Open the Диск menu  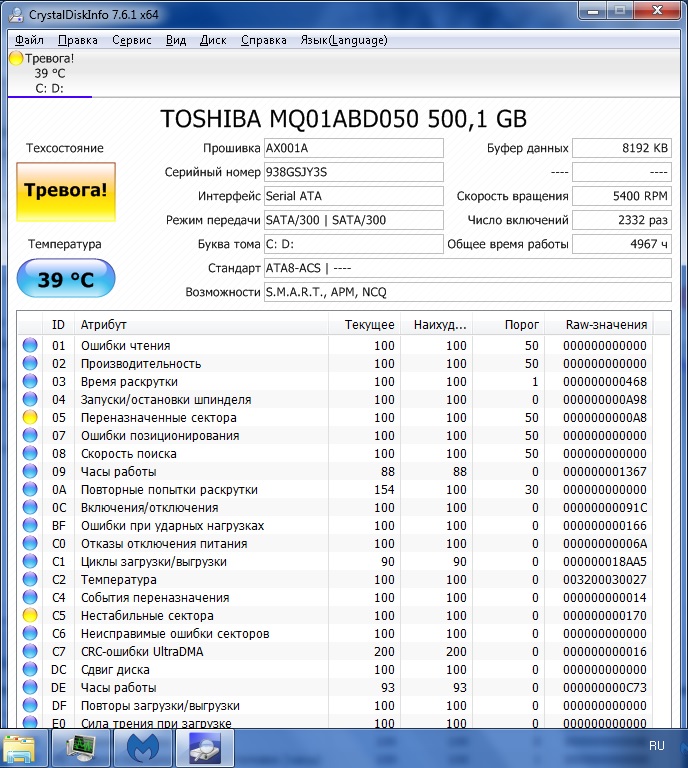[x=213, y=40]
